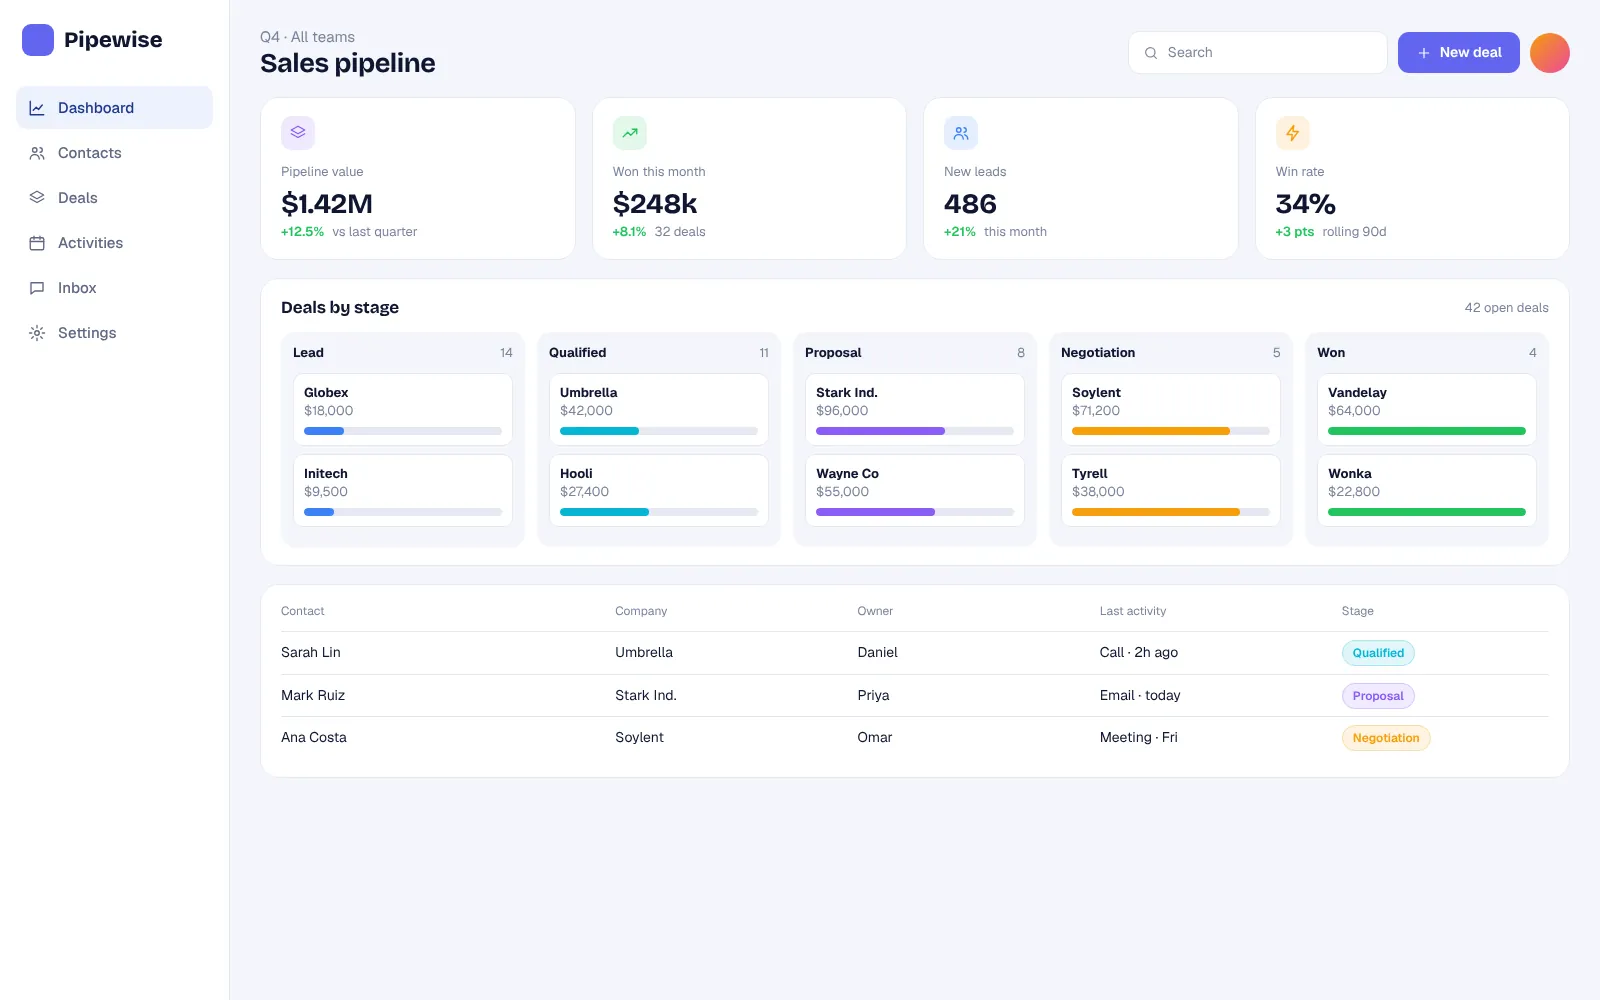Create a New deal
1600x1000 pixels.
[x=1458, y=53]
